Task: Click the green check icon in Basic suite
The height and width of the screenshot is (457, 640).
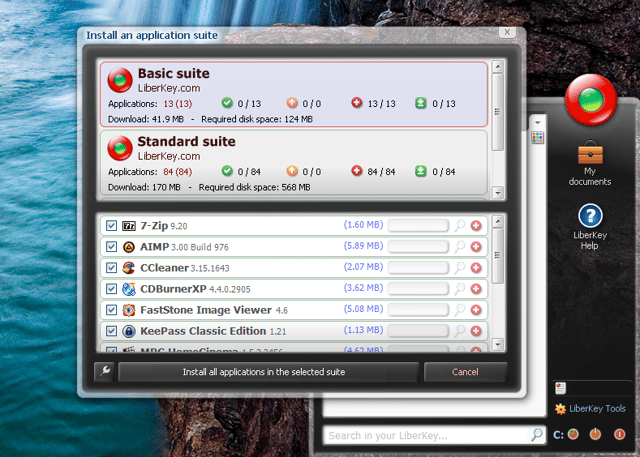Action: pos(227,103)
